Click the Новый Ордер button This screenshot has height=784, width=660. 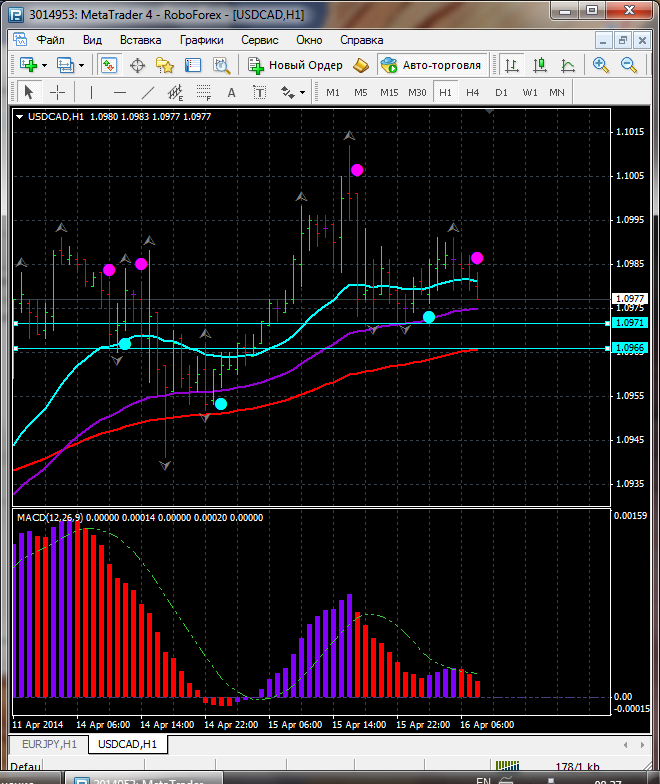296,65
